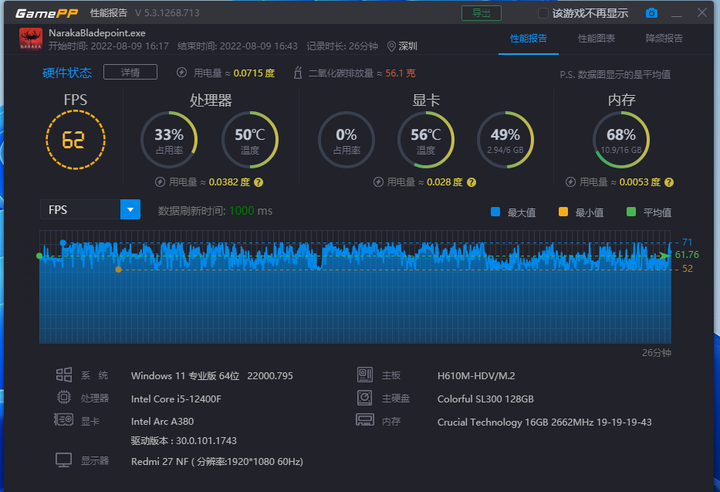Click the 系统 Windows icon
The width and height of the screenshot is (720, 492).
pos(64,375)
